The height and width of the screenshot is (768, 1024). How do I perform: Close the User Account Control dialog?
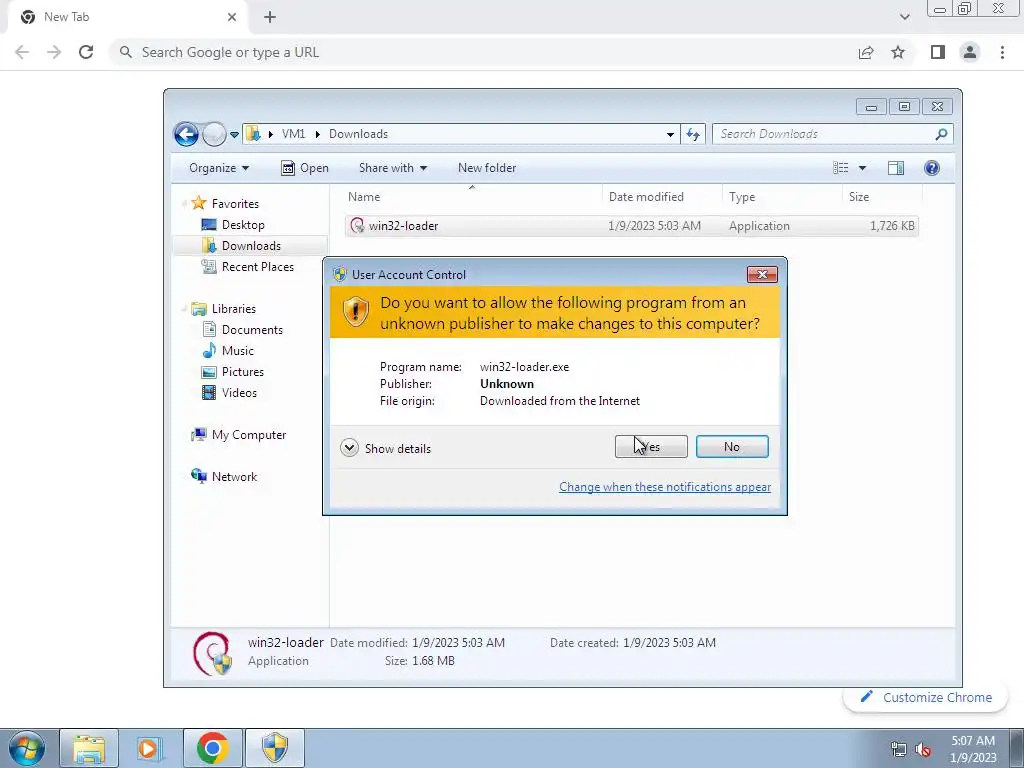(762, 274)
